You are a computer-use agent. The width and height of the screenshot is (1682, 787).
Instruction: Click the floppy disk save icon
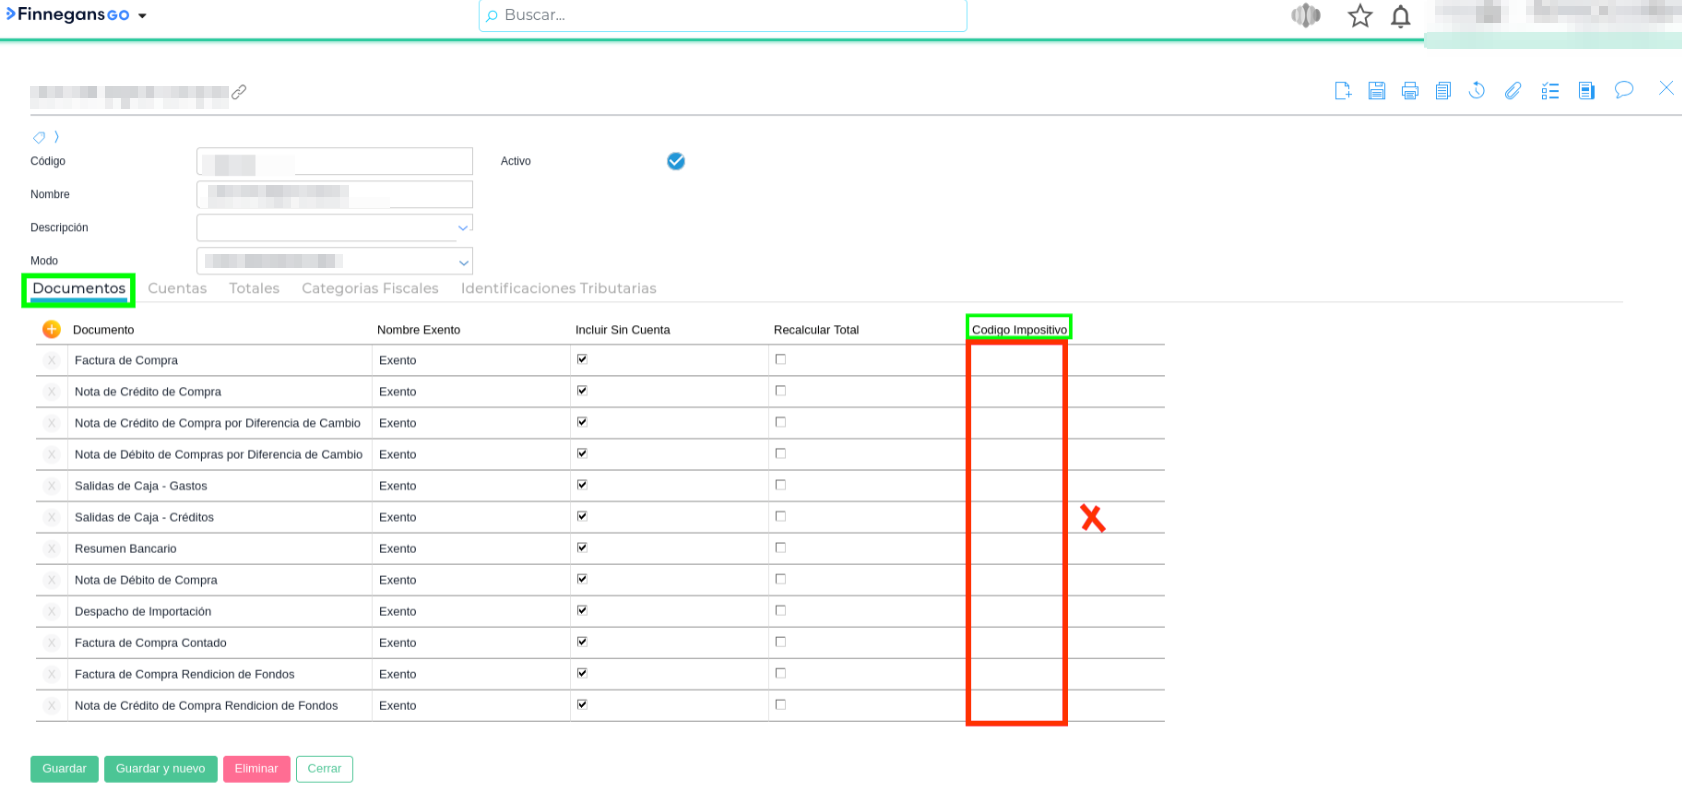tap(1377, 91)
